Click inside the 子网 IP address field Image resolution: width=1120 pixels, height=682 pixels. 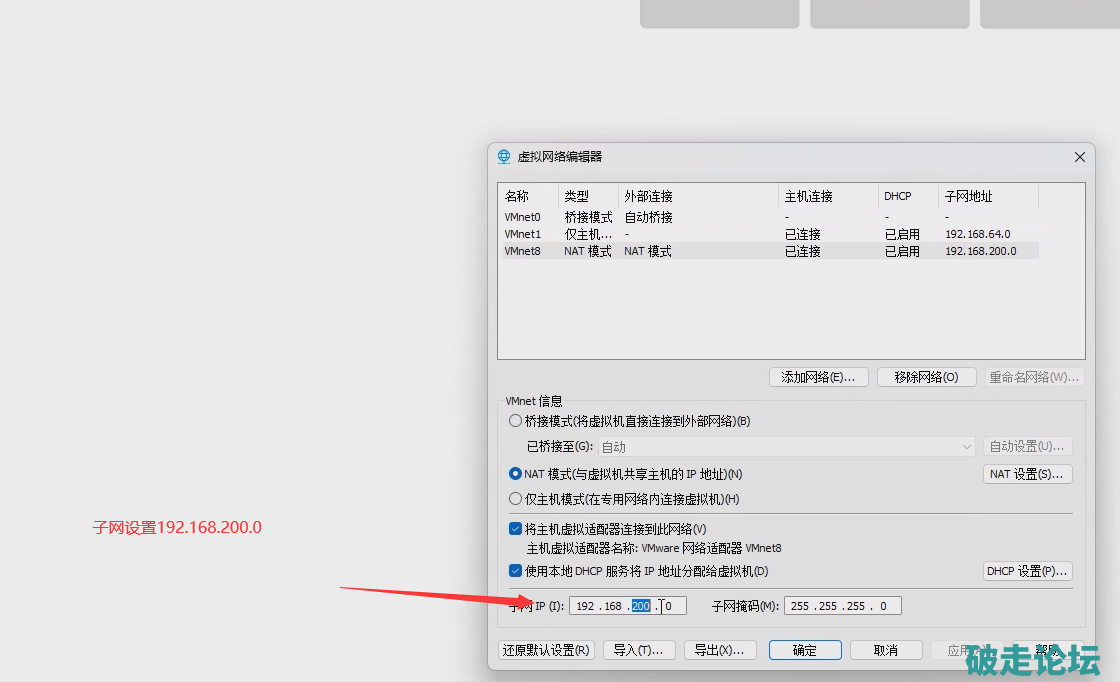[627, 606]
